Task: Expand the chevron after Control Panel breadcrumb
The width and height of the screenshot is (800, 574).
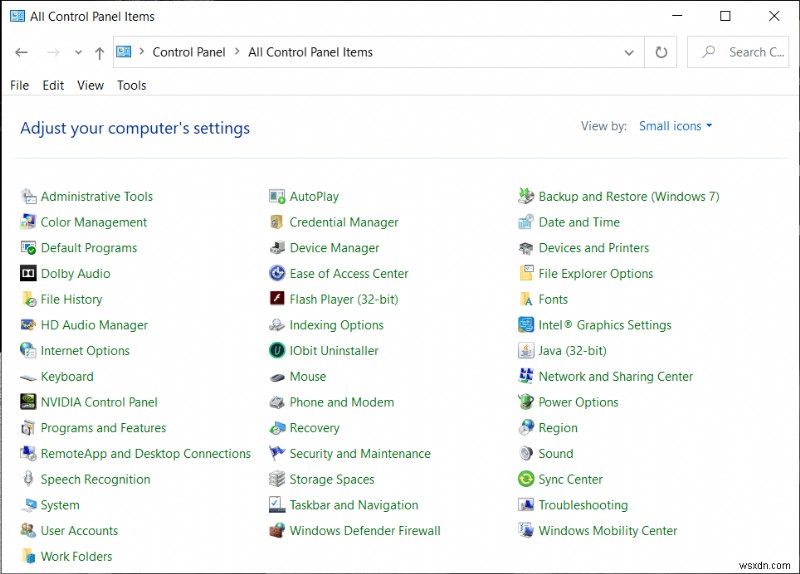Action: [x=237, y=52]
